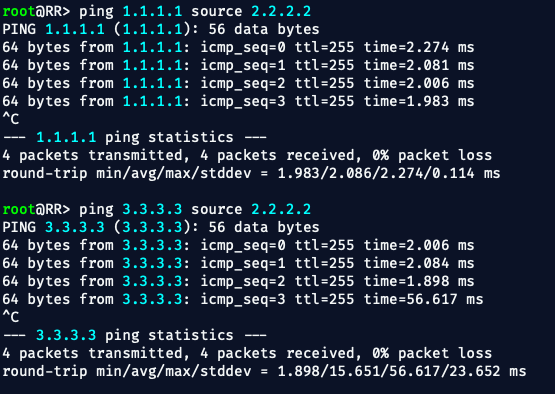This screenshot has height=394, width=555.
Task: Click the first 'ping 1.1.1.1 source 2.2.2.2' command
Action: pyautogui.click(x=195, y=12)
